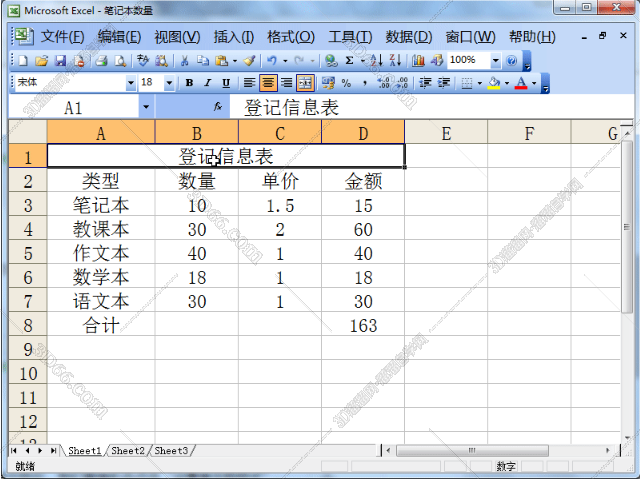Select the row 8 header
The image size is (640, 479).
27,326
